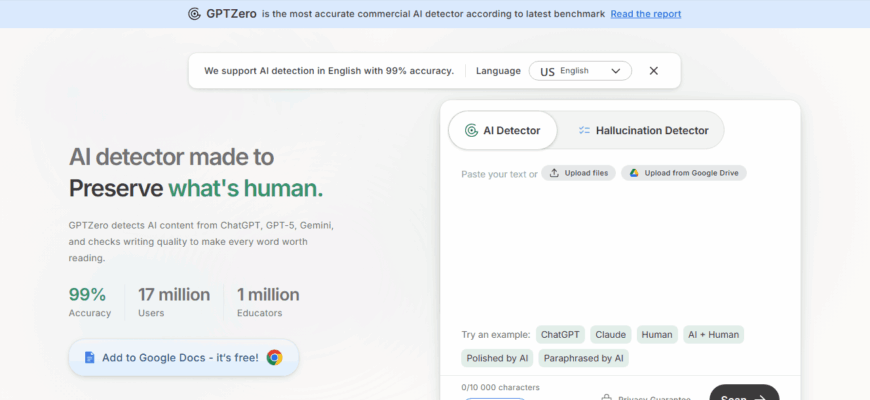The height and width of the screenshot is (400, 870).
Task: Click the Google Drive logo icon
Action: pyautogui.click(x=634, y=173)
